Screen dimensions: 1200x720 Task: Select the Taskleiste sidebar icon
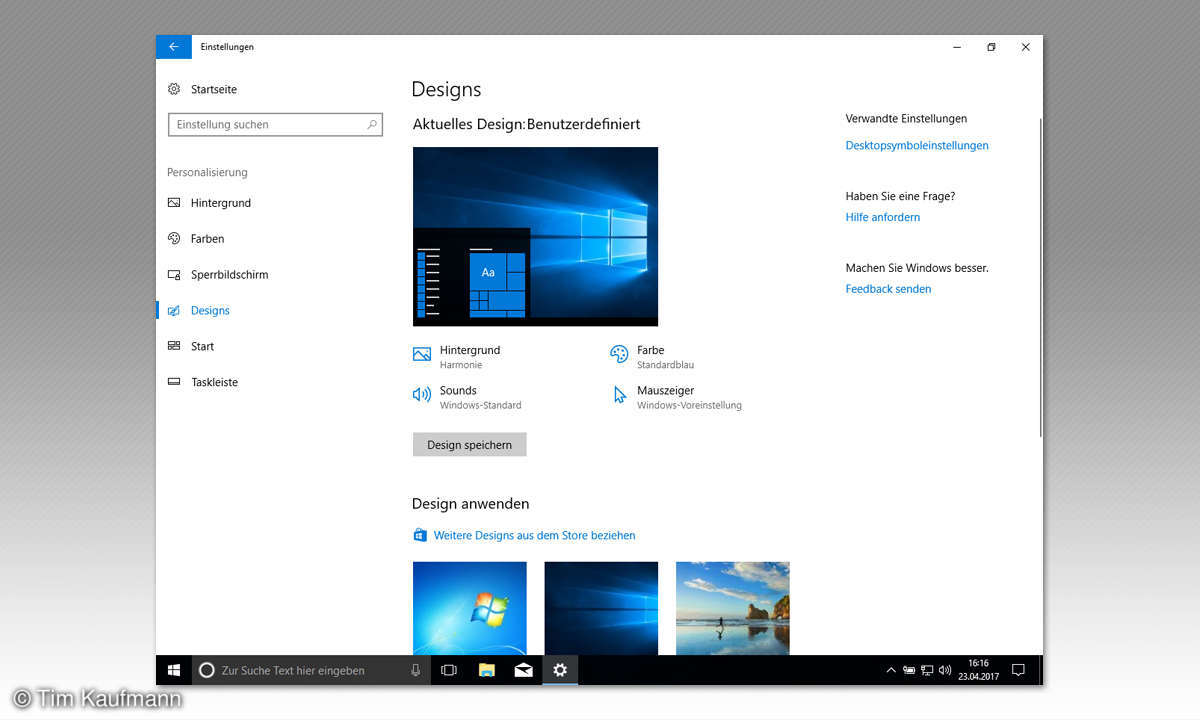tap(174, 382)
